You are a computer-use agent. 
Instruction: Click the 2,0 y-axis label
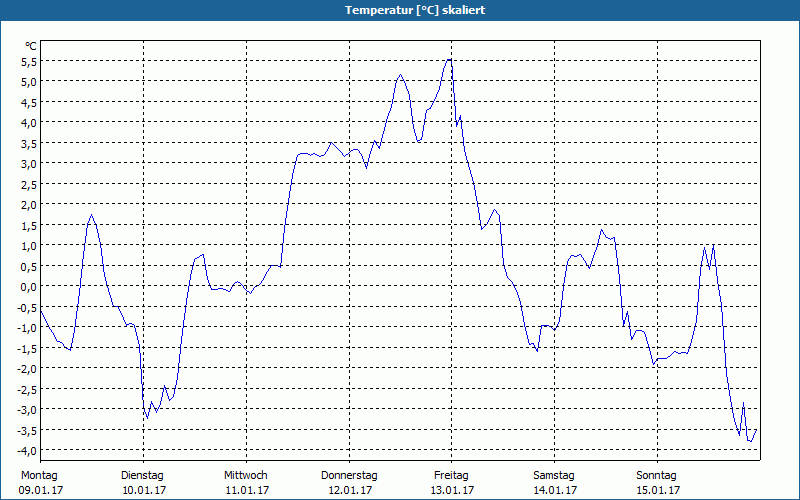click(30, 205)
